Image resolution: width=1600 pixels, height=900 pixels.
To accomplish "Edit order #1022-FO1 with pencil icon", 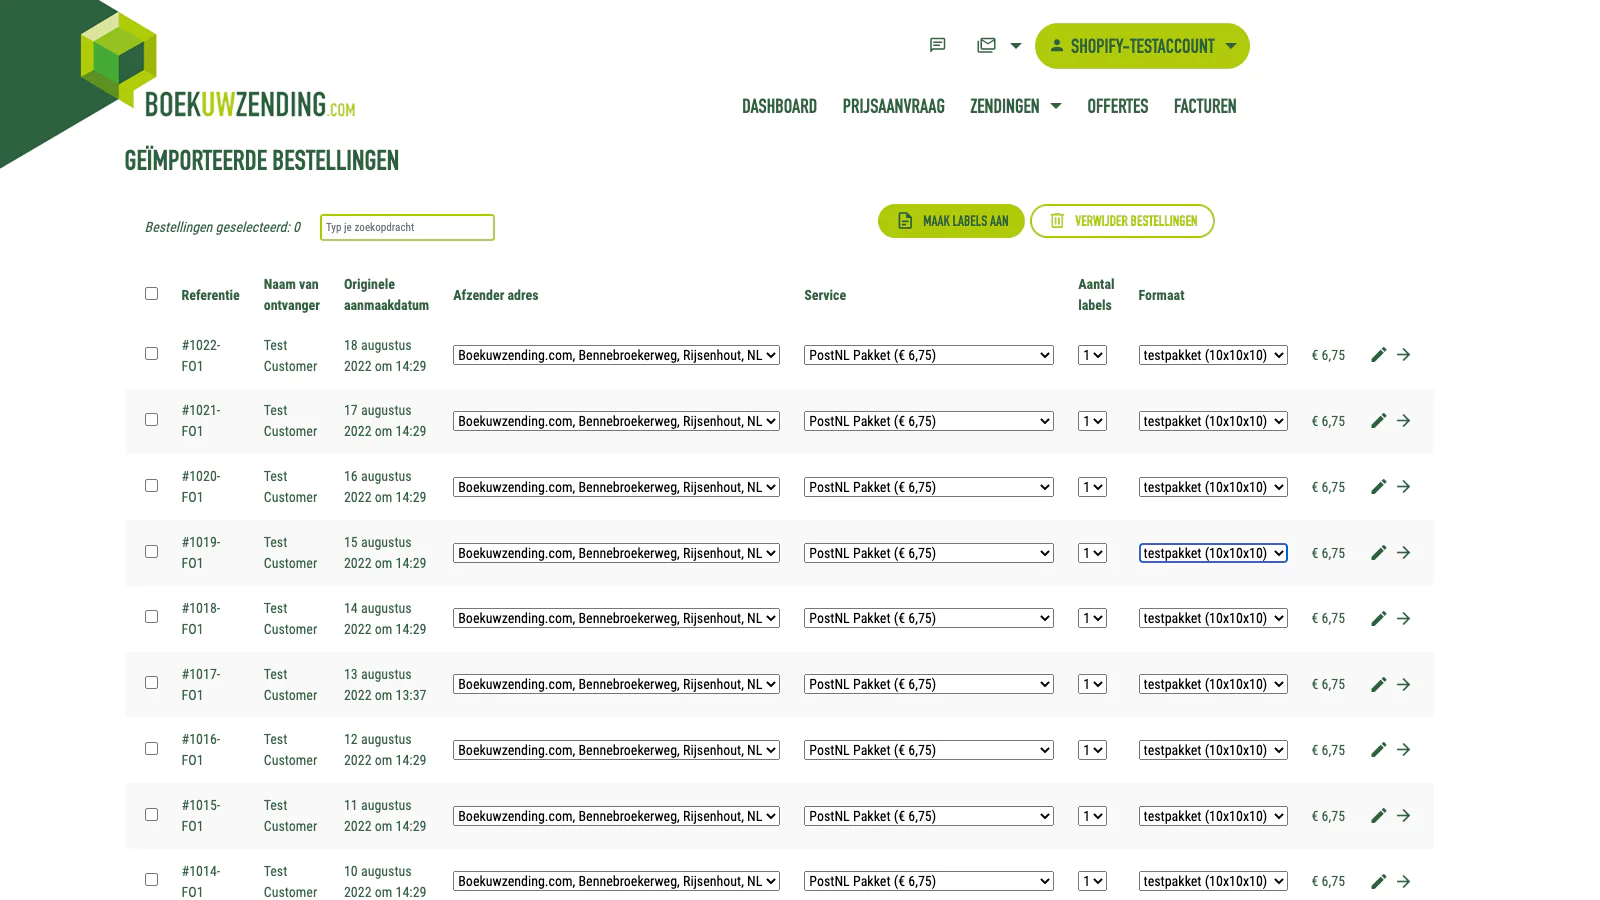I will pos(1378,355).
